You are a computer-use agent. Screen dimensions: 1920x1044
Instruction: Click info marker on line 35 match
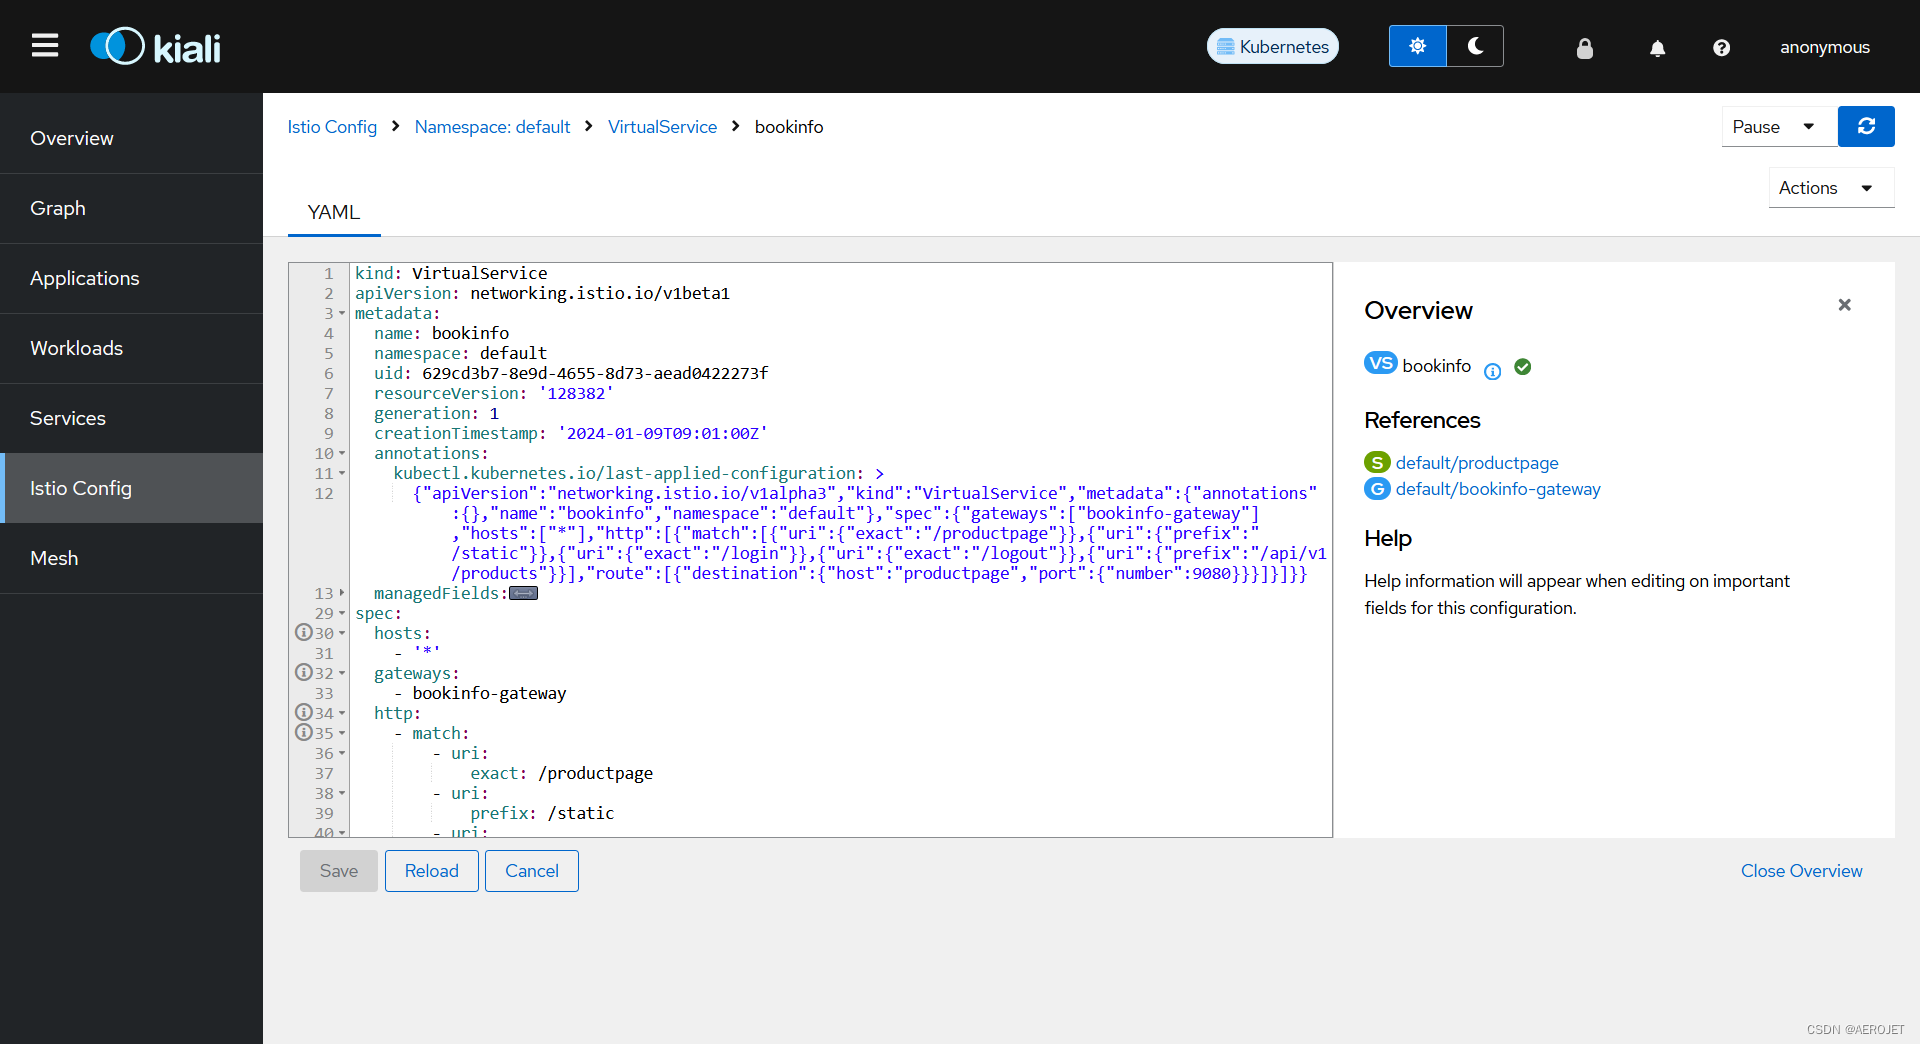303,732
